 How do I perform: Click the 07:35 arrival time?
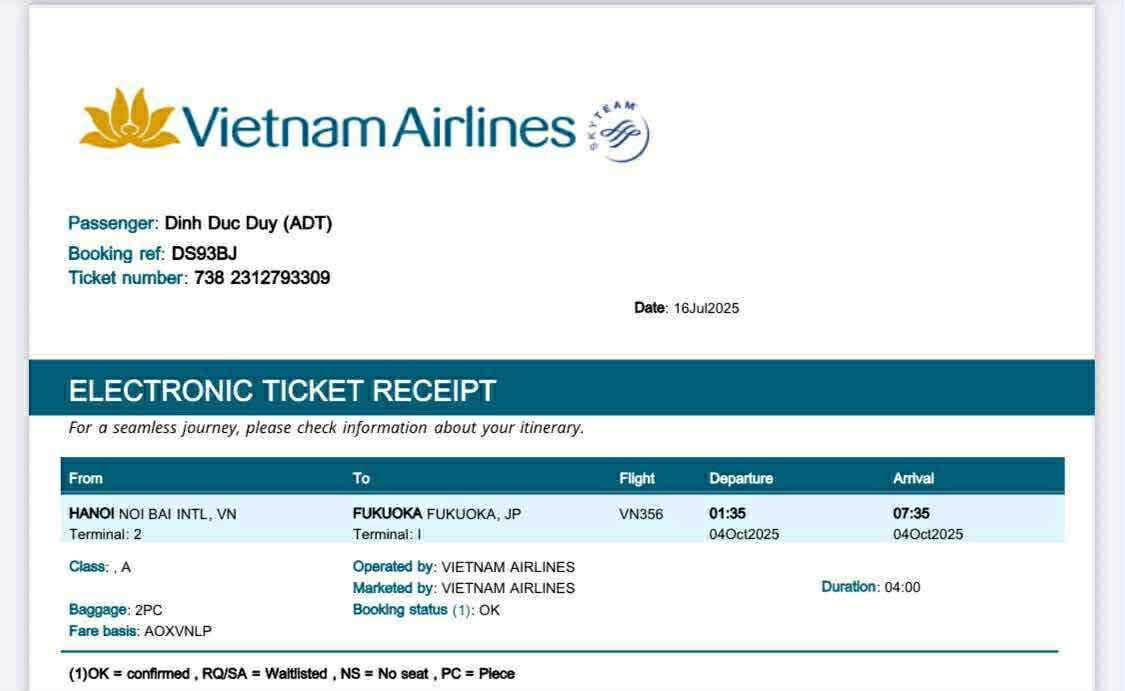pos(912,513)
